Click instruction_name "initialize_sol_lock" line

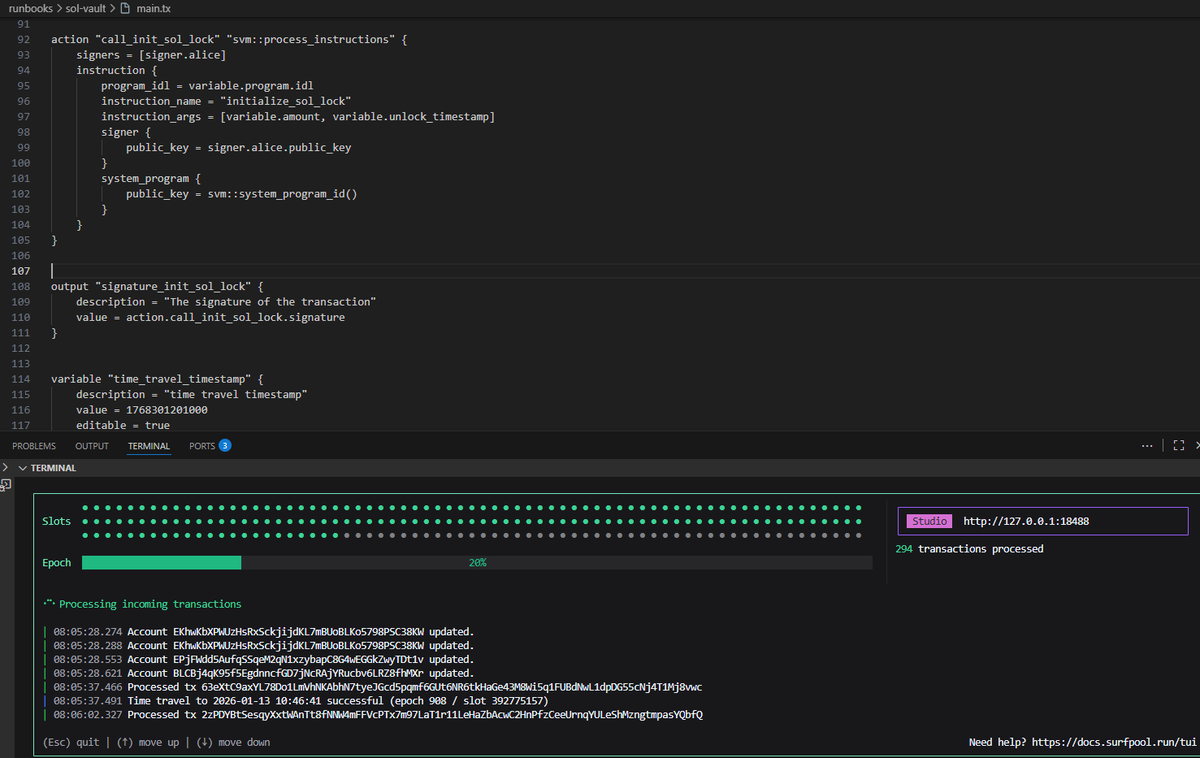click(225, 101)
